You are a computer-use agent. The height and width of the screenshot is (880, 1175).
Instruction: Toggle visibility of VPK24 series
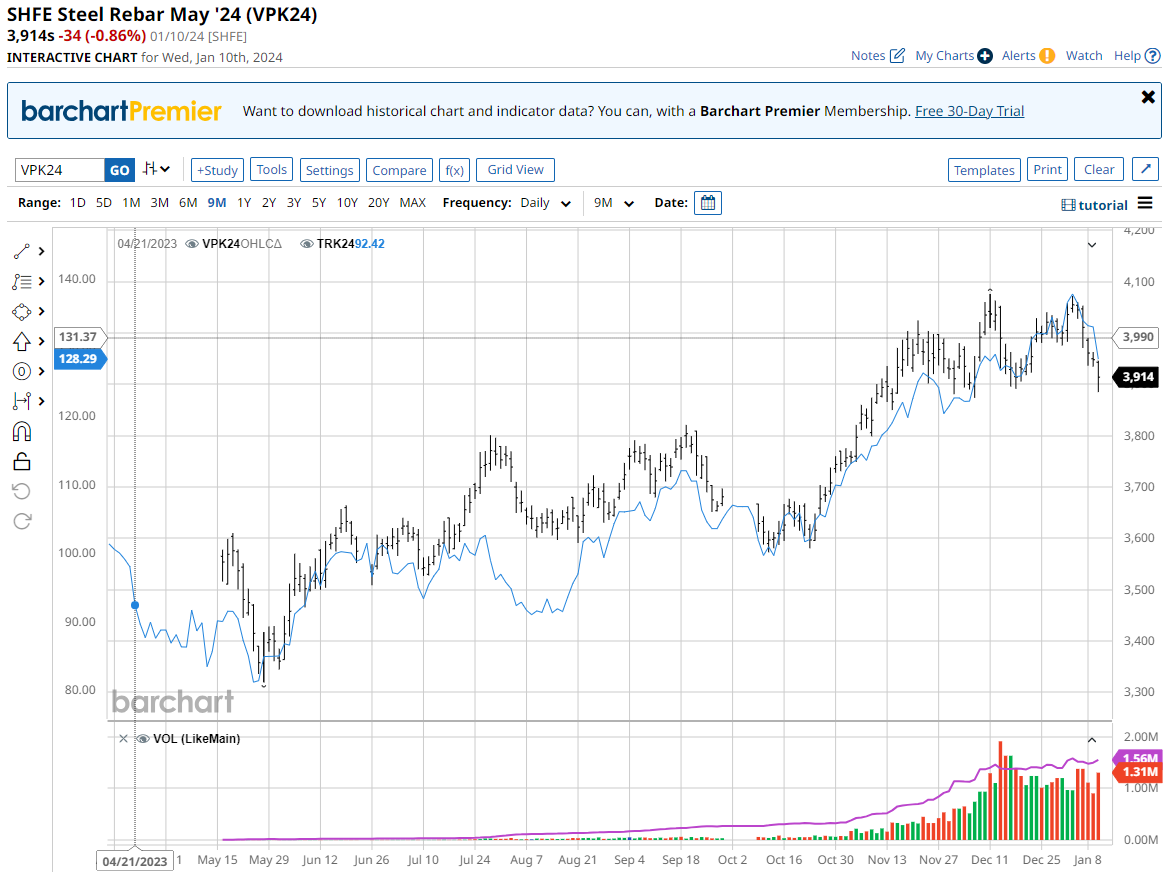192,243
